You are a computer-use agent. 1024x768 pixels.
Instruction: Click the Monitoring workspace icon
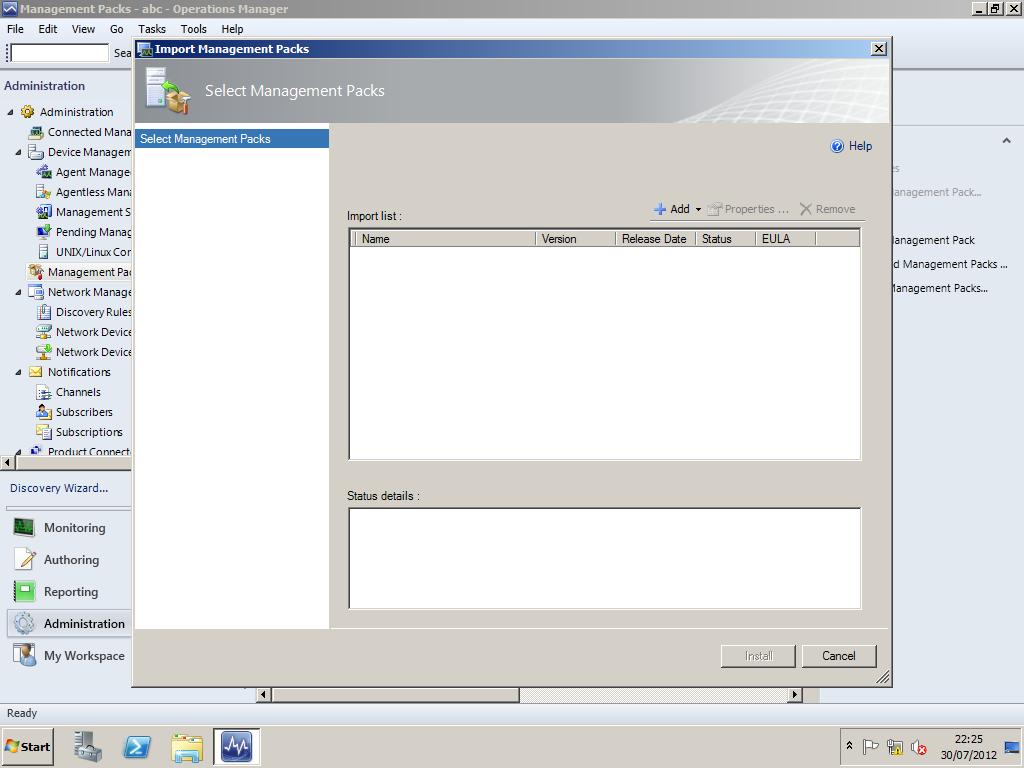24,528
